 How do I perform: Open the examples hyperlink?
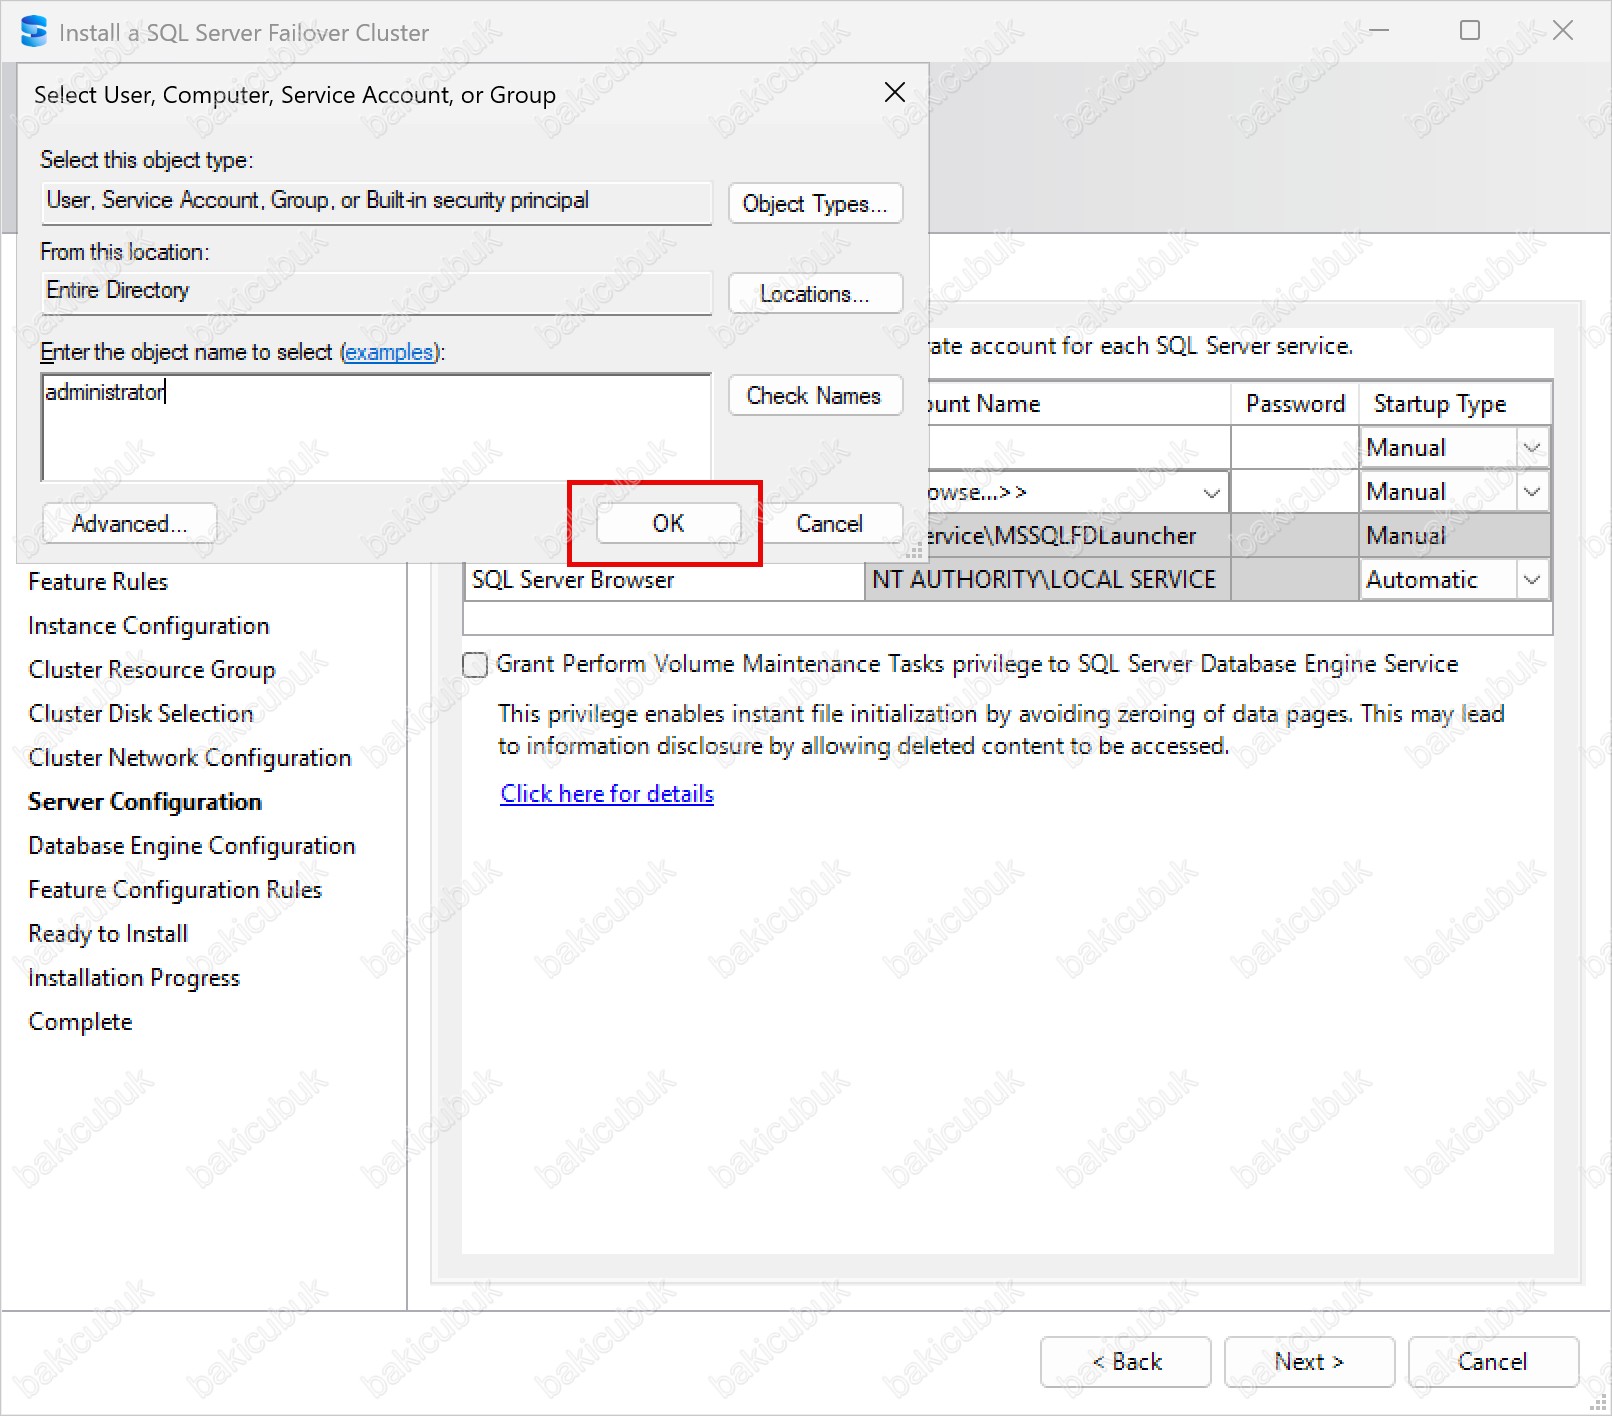point(389,353)
